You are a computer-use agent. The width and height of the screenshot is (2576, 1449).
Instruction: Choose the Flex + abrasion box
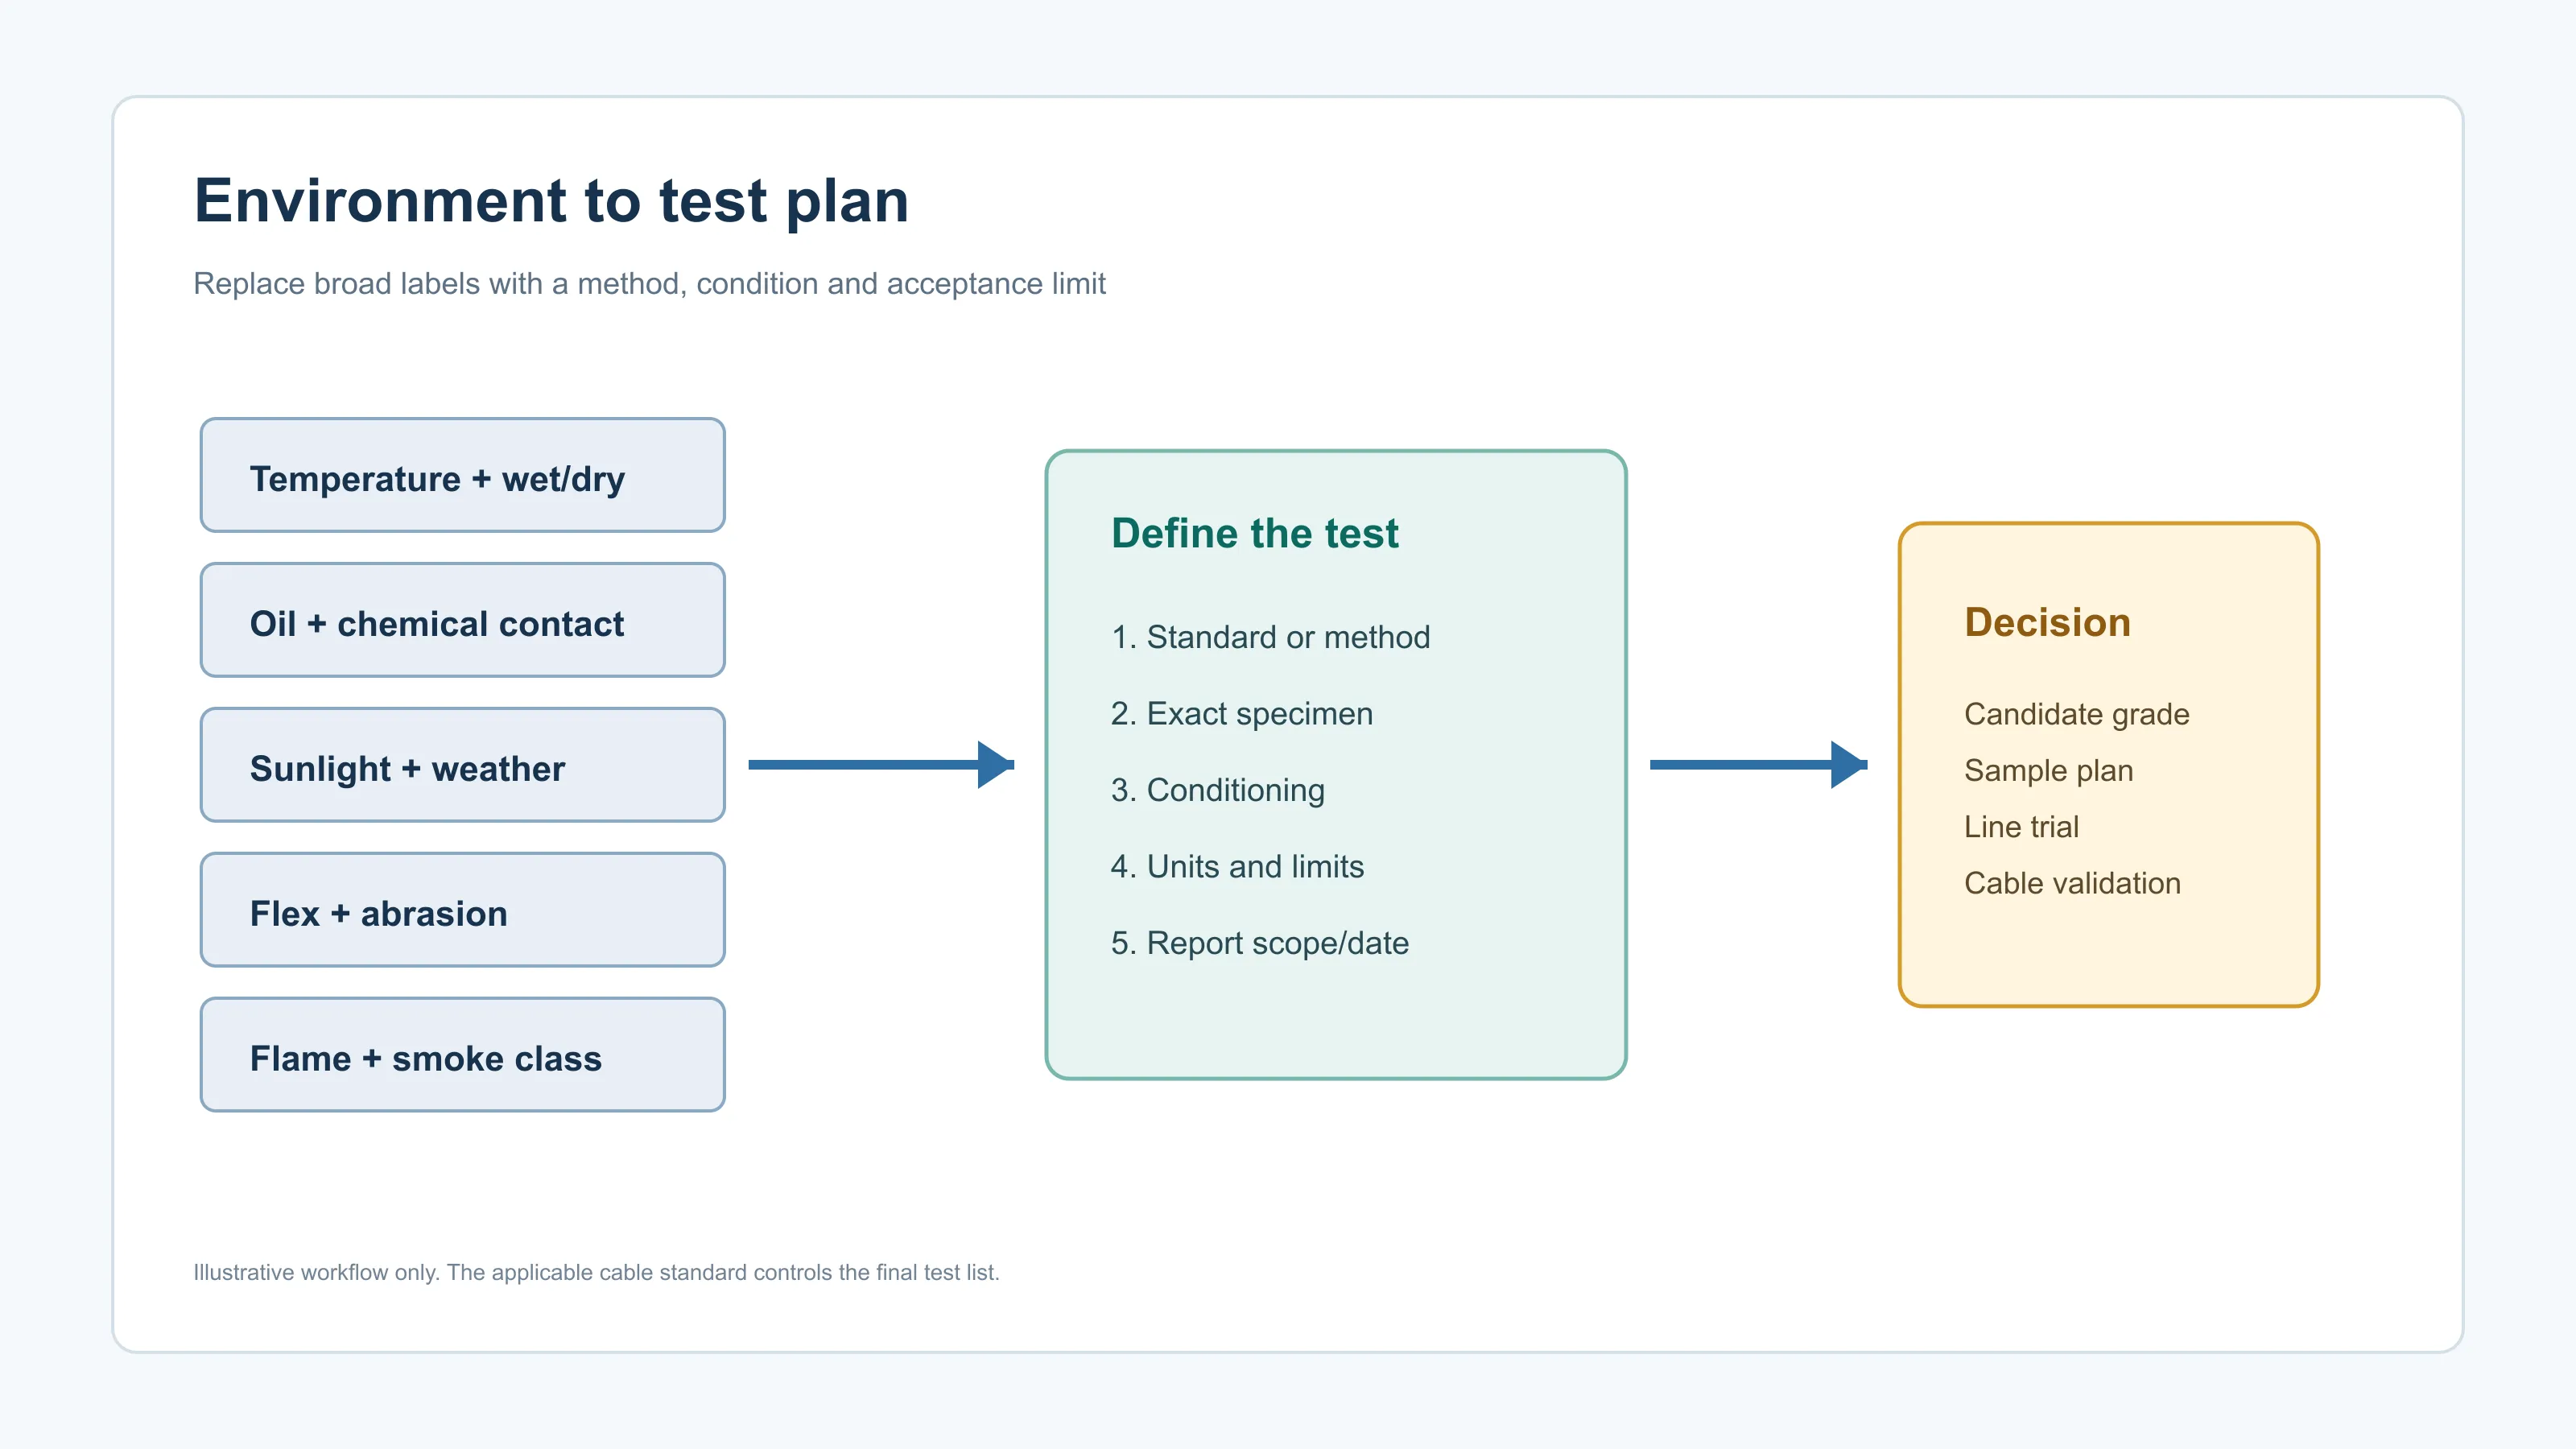pos(462,910)
